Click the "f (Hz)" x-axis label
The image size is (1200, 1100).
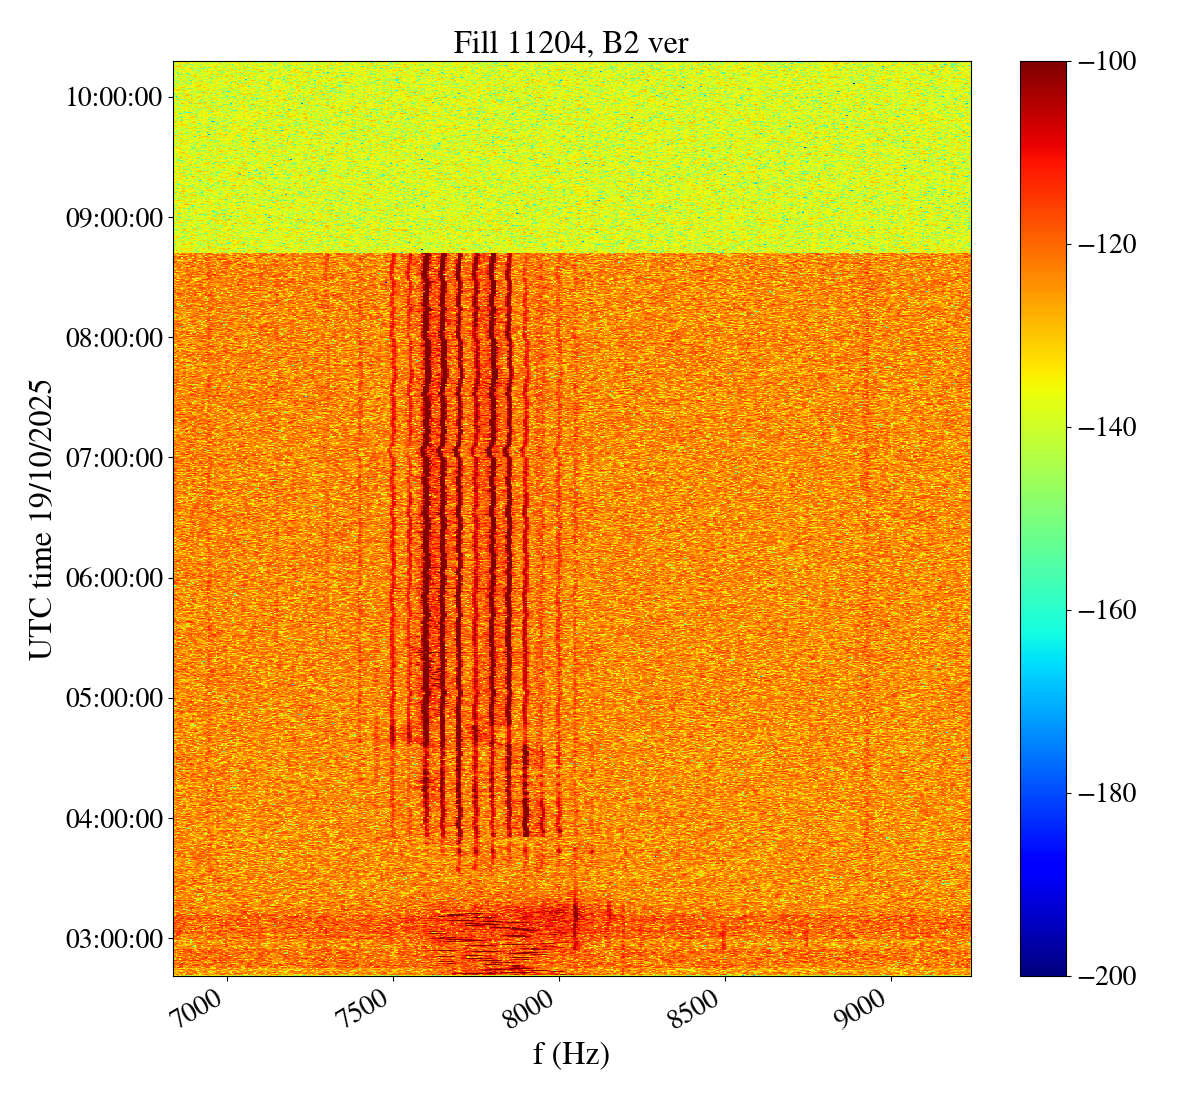point(571,1053)
